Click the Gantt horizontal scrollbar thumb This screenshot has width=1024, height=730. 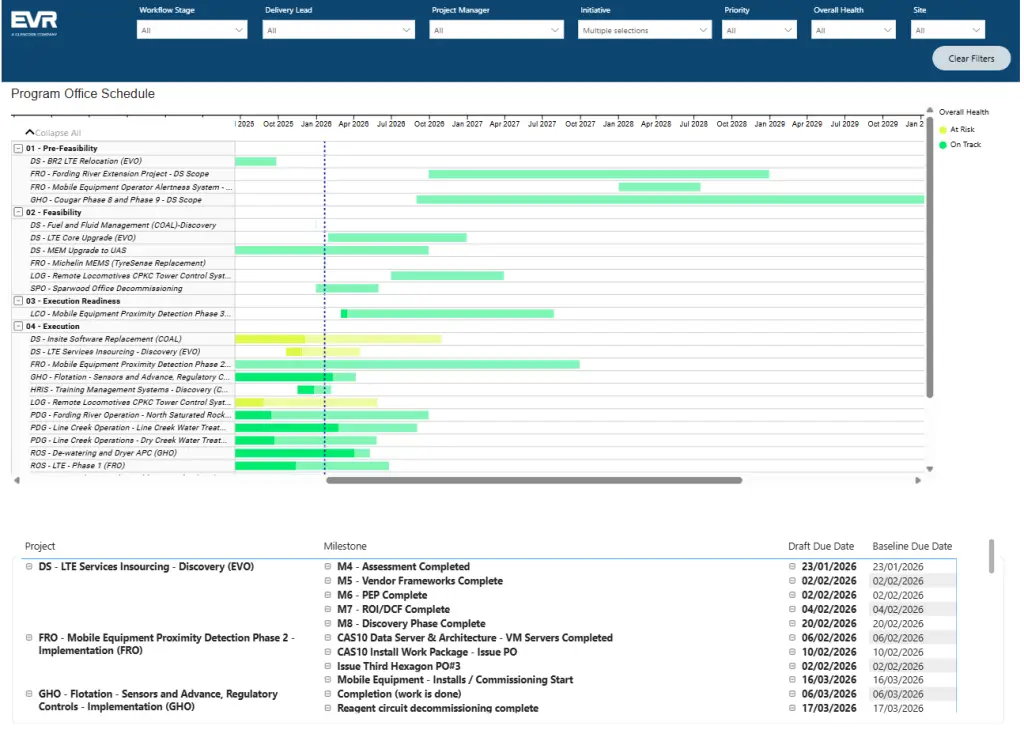pos(533,481)
